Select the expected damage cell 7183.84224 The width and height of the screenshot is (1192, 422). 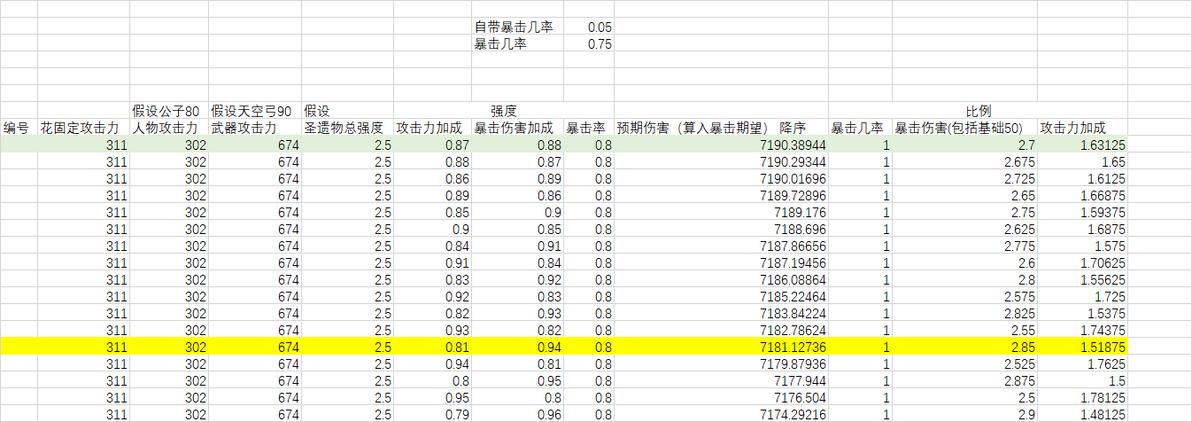[x=721, y=313]
